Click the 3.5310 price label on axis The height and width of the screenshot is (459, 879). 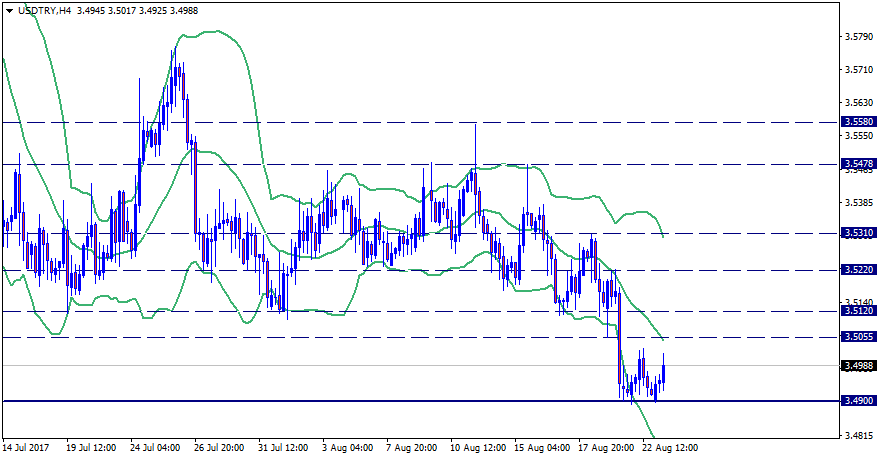point(859,233)
